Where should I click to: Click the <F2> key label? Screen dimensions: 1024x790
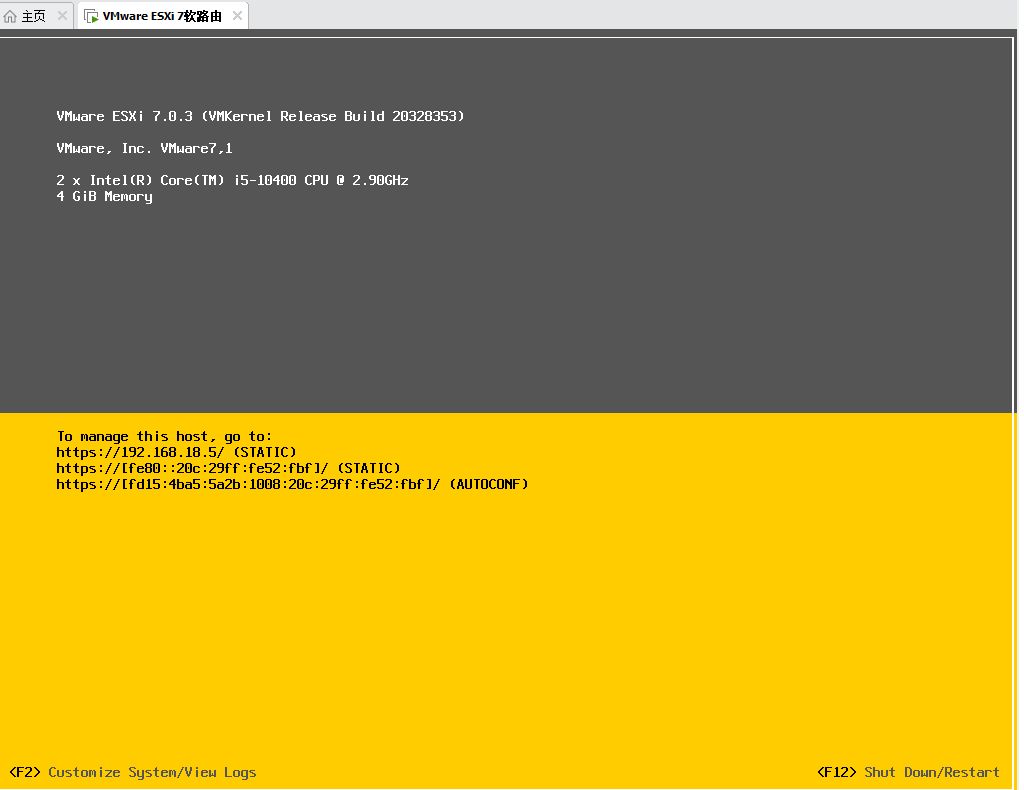click(25, 772)
